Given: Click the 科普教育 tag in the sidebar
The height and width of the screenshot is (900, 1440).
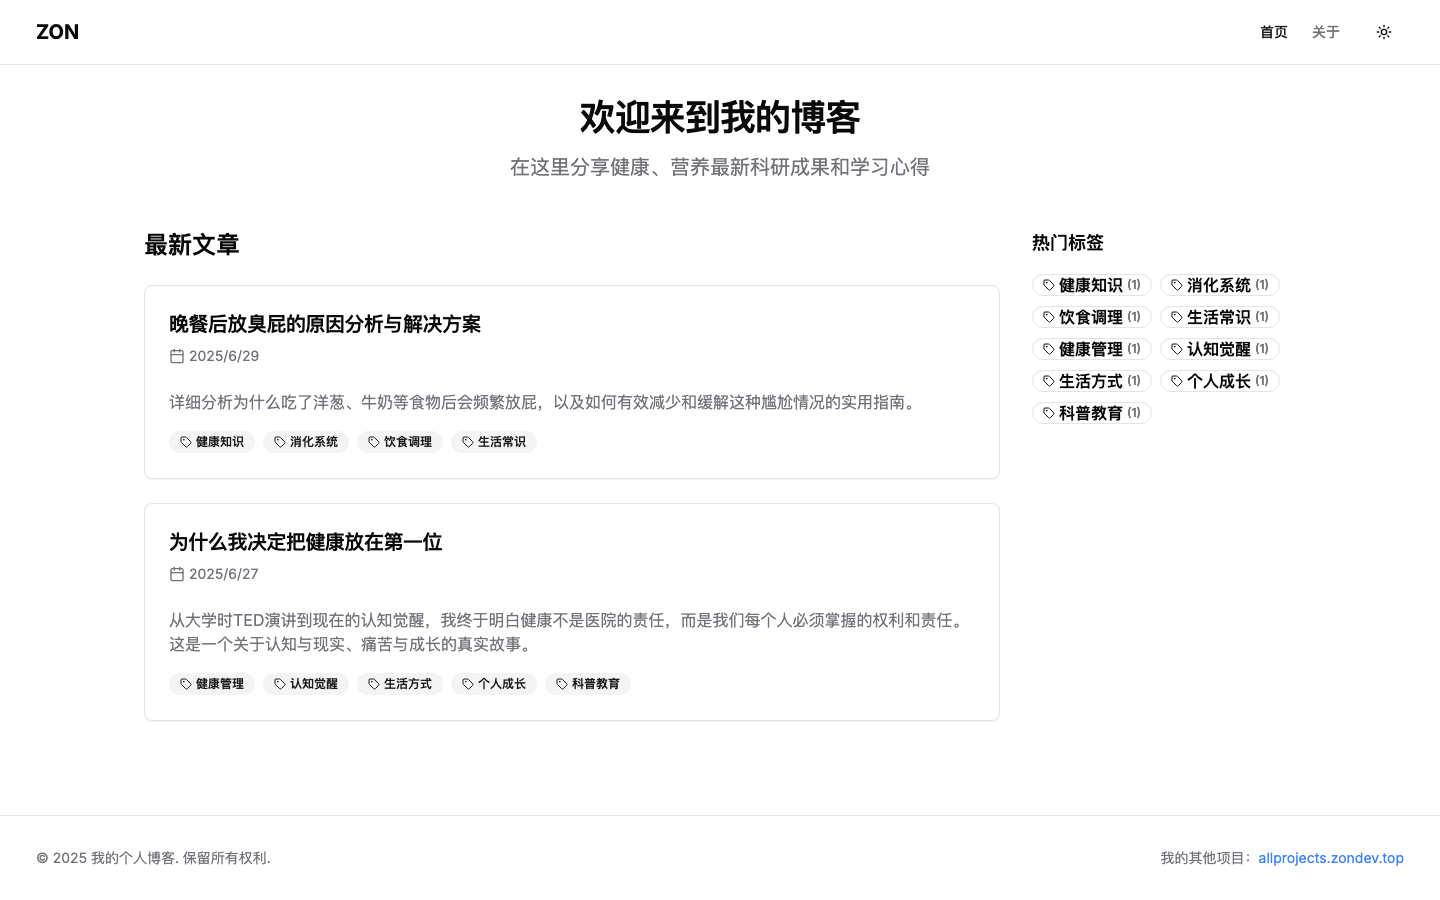Looking at the screenshot, I should [1091, 412].
